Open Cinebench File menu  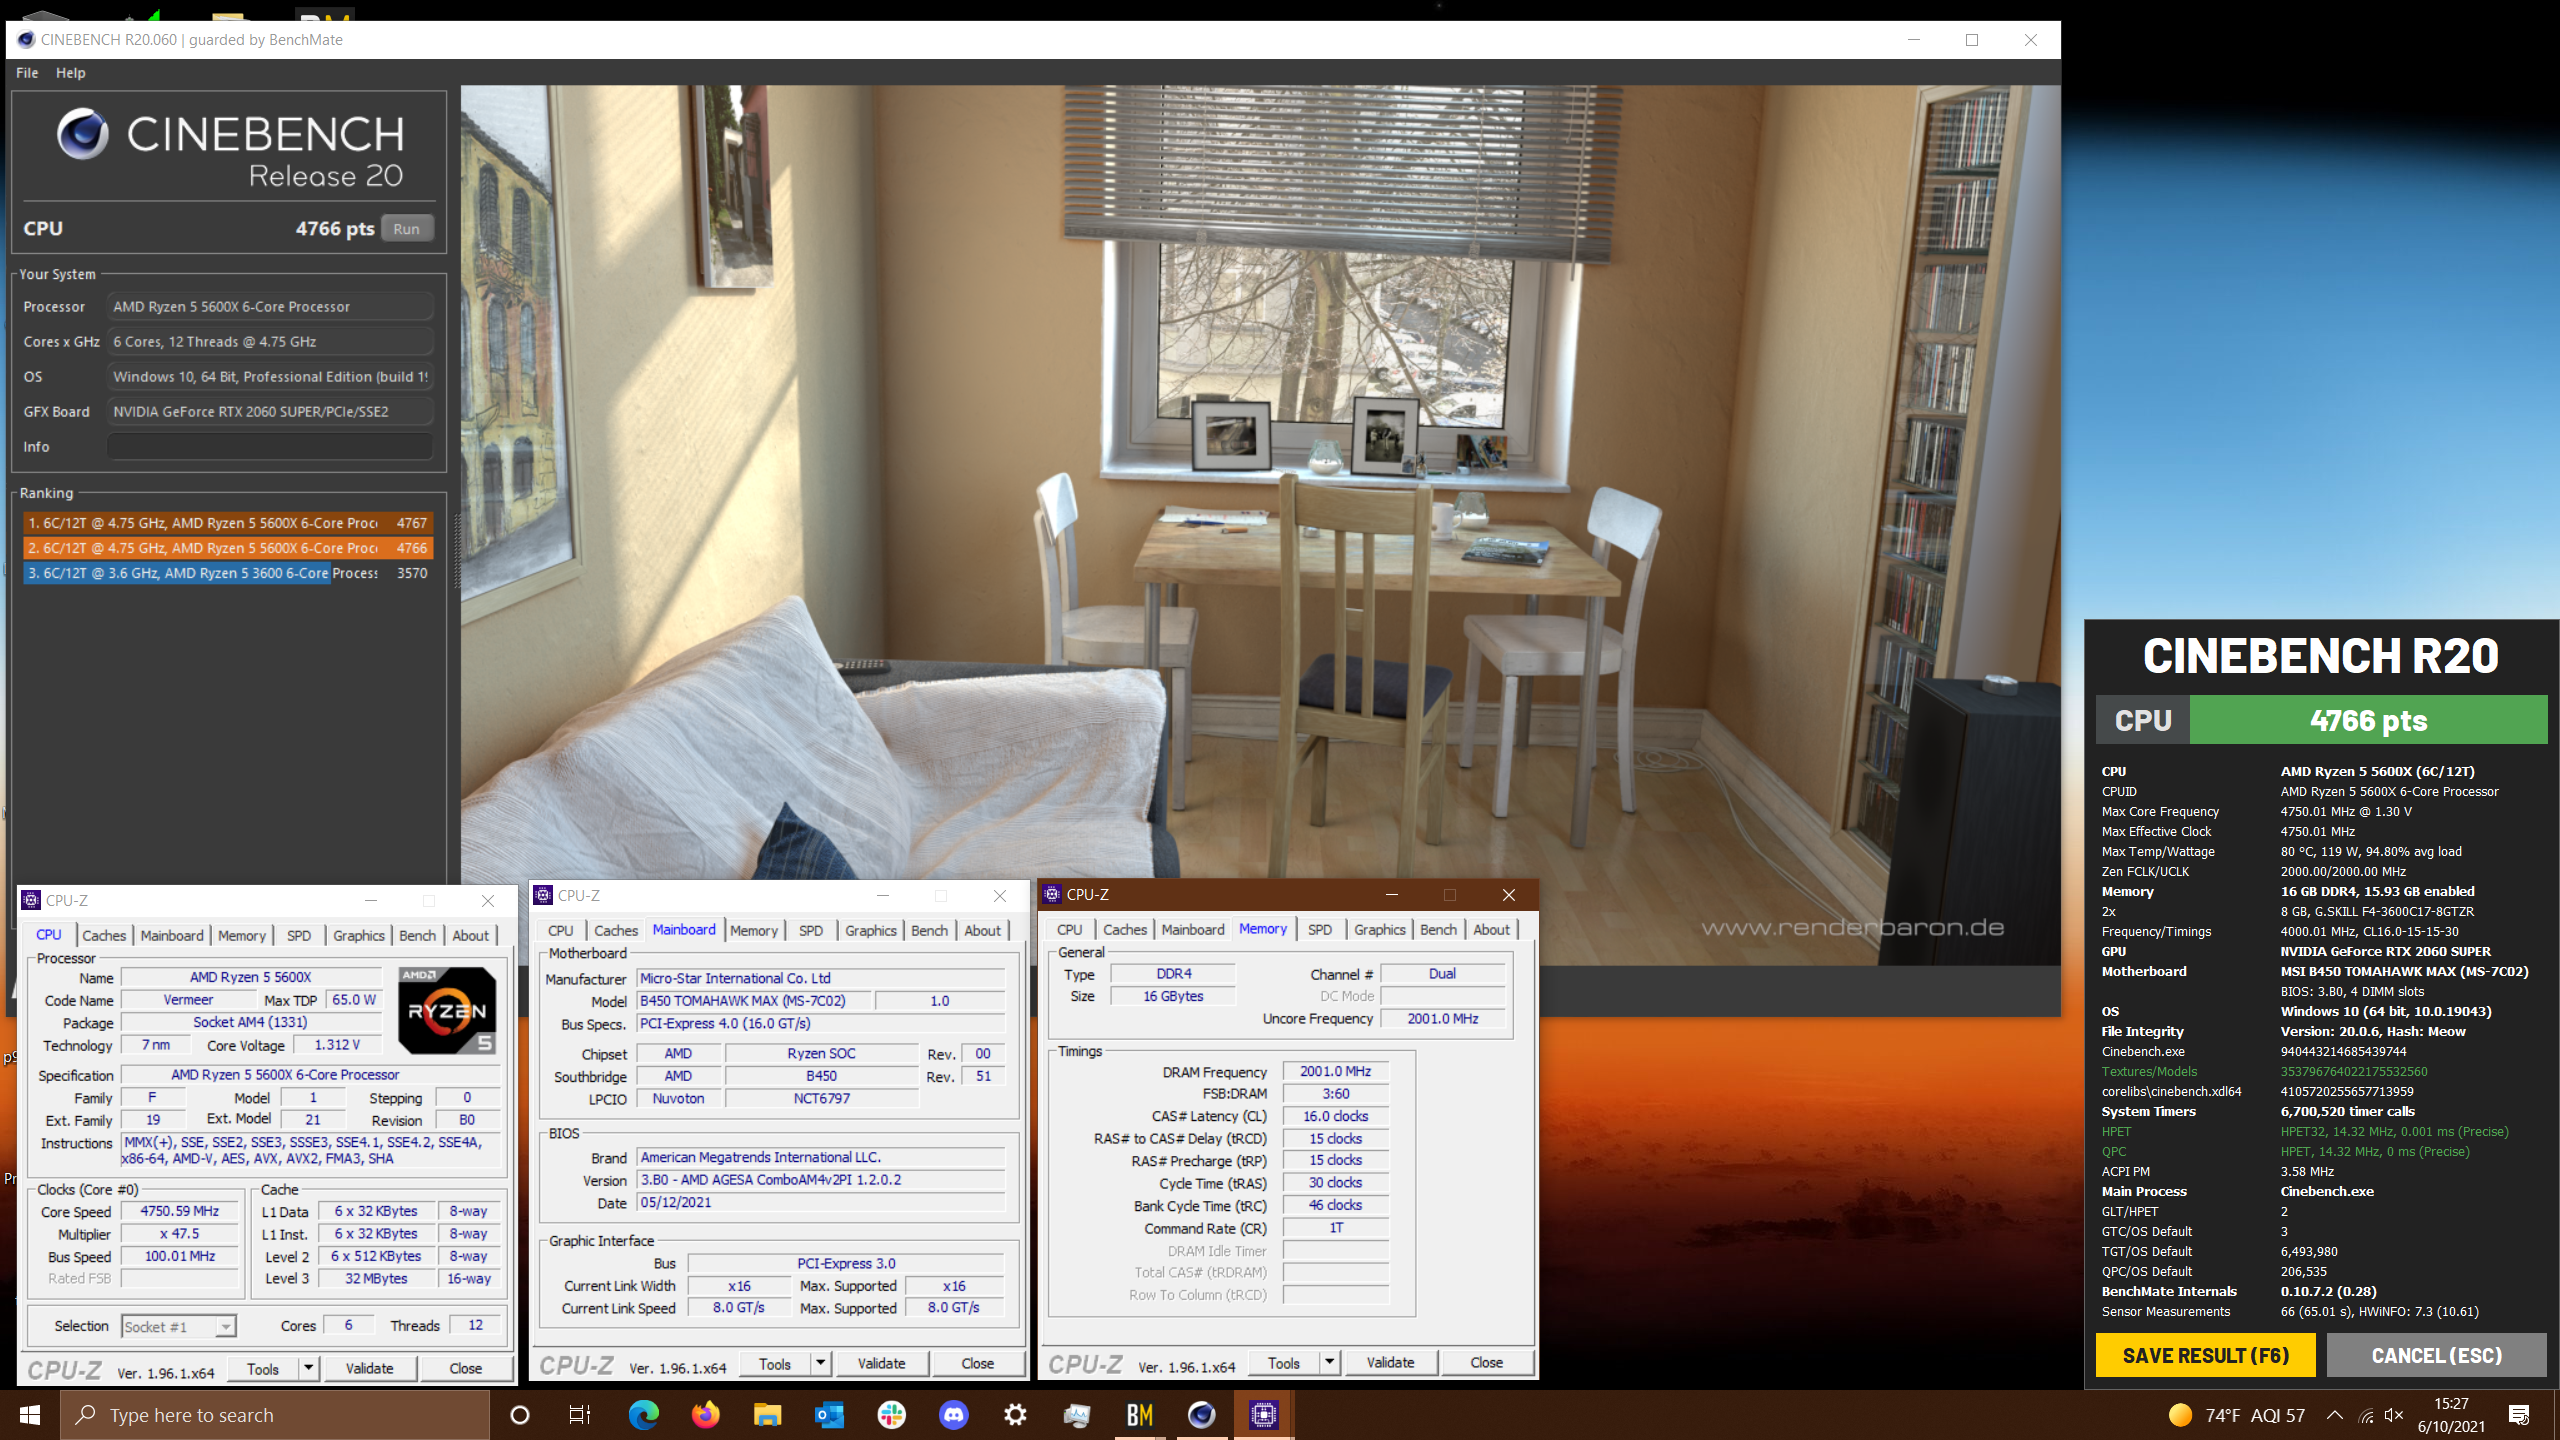pos(27,73)
